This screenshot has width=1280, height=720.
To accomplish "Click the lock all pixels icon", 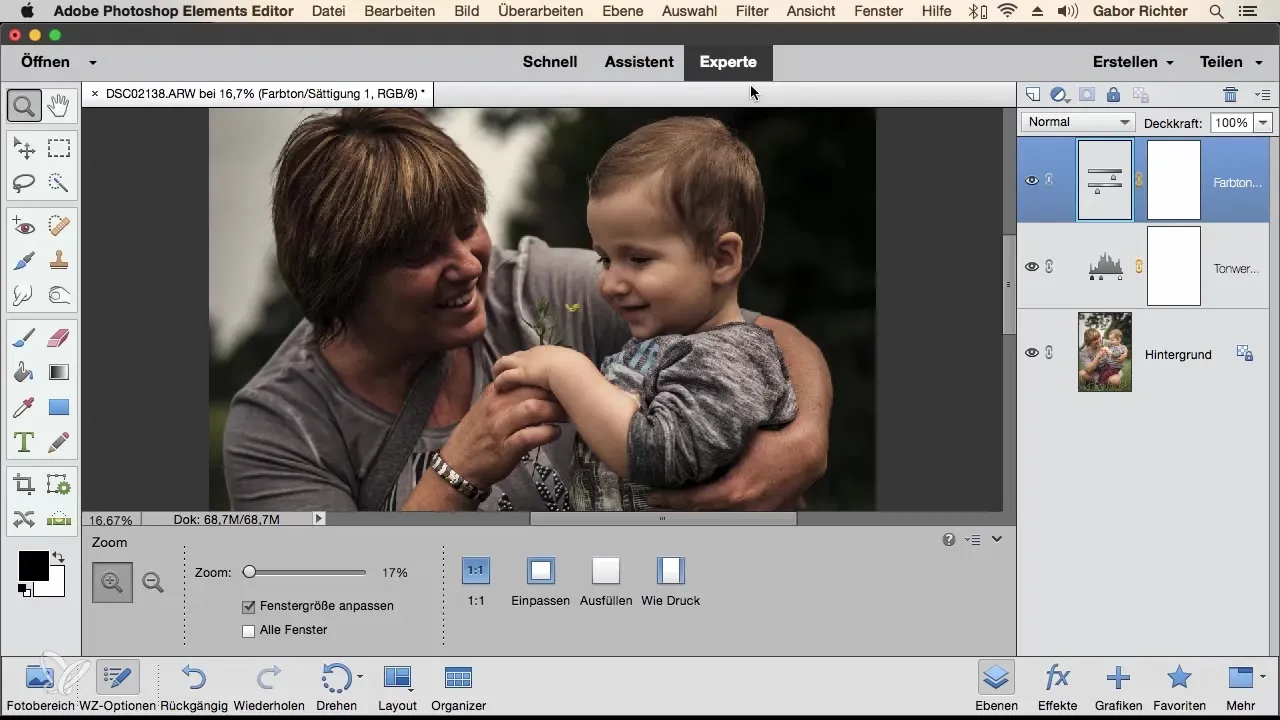I will tap(1113, 95).
